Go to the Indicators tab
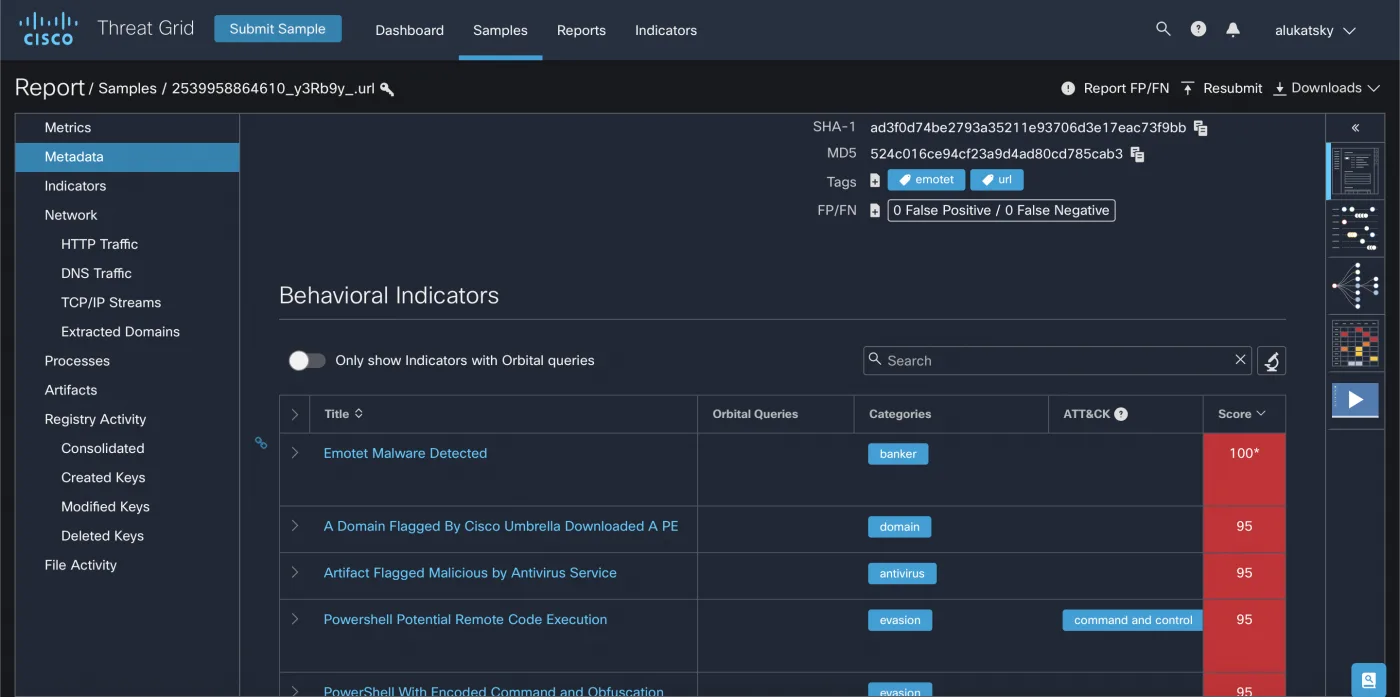The width and height of the screenshot is (1400, 697). tap(666, 30)
